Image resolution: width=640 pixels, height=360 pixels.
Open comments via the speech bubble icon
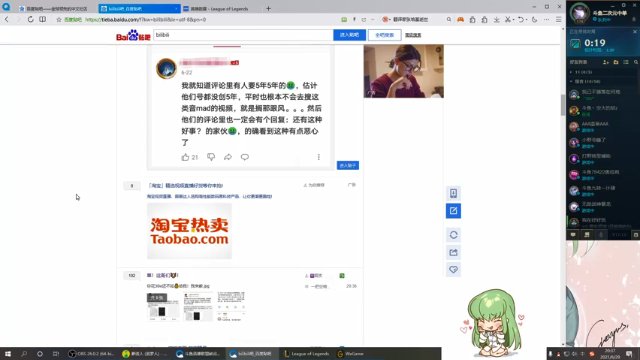[x=244, y=157]
